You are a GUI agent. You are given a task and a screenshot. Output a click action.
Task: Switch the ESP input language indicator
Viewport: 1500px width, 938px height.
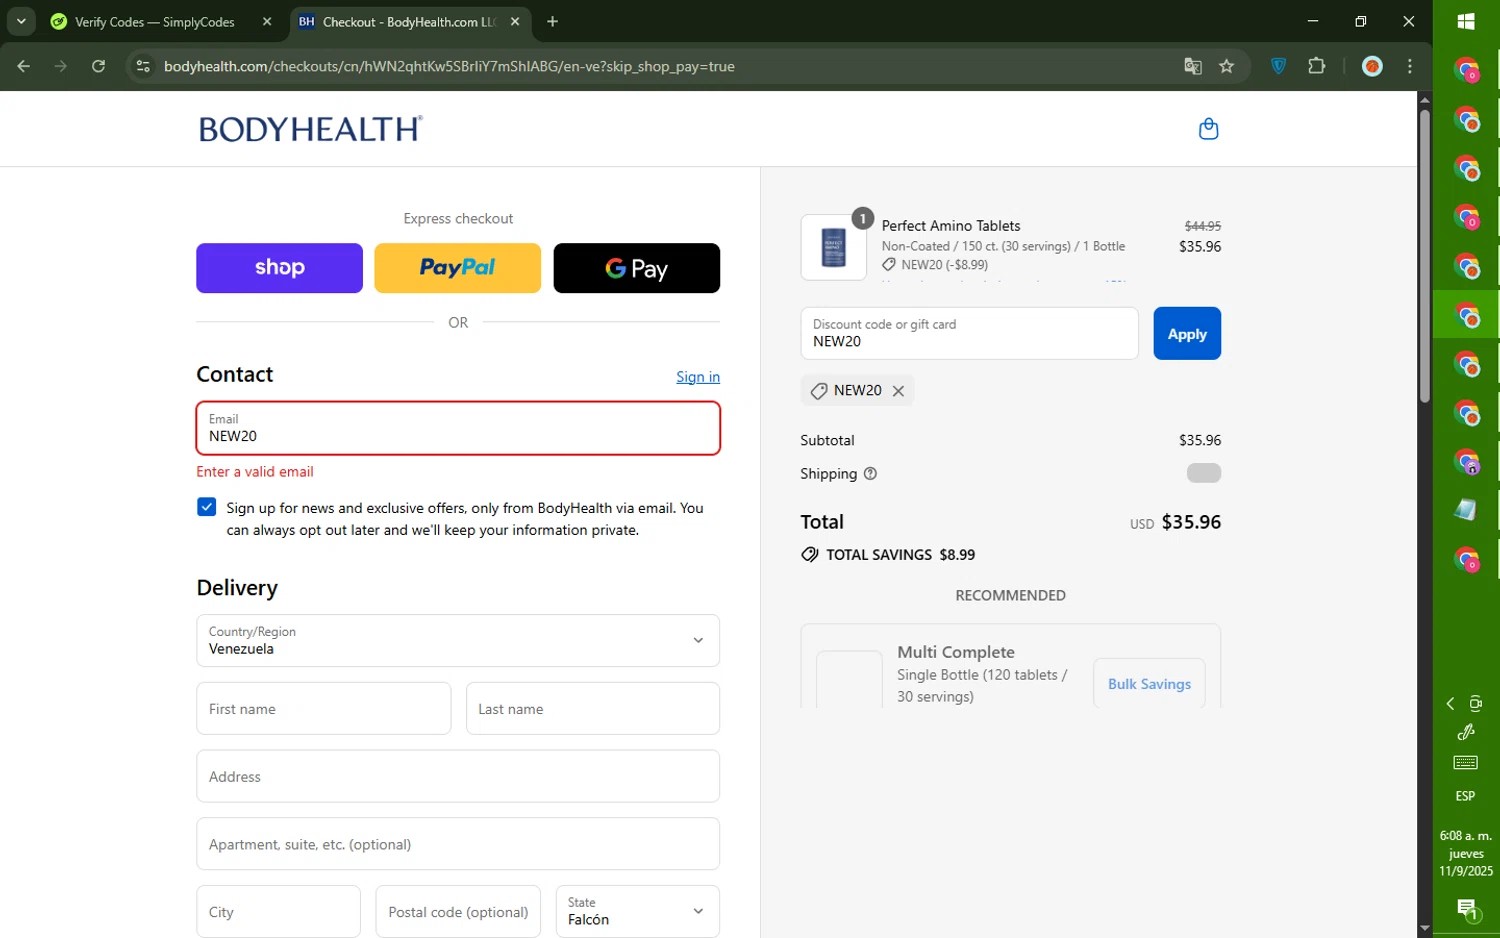(x=1465, y=796)
